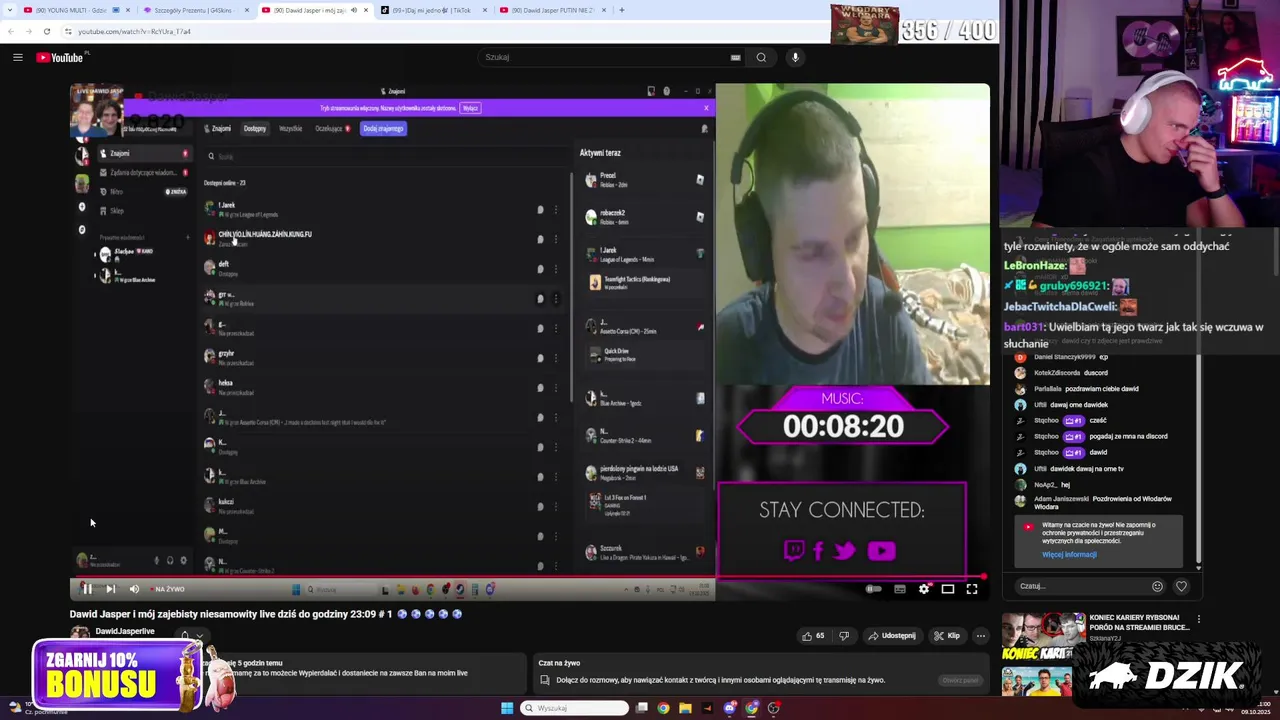Jump to live with NA ŻYWO button
Image resolution: width=1280 pixels, height=720 pixels.
(165, 589)
